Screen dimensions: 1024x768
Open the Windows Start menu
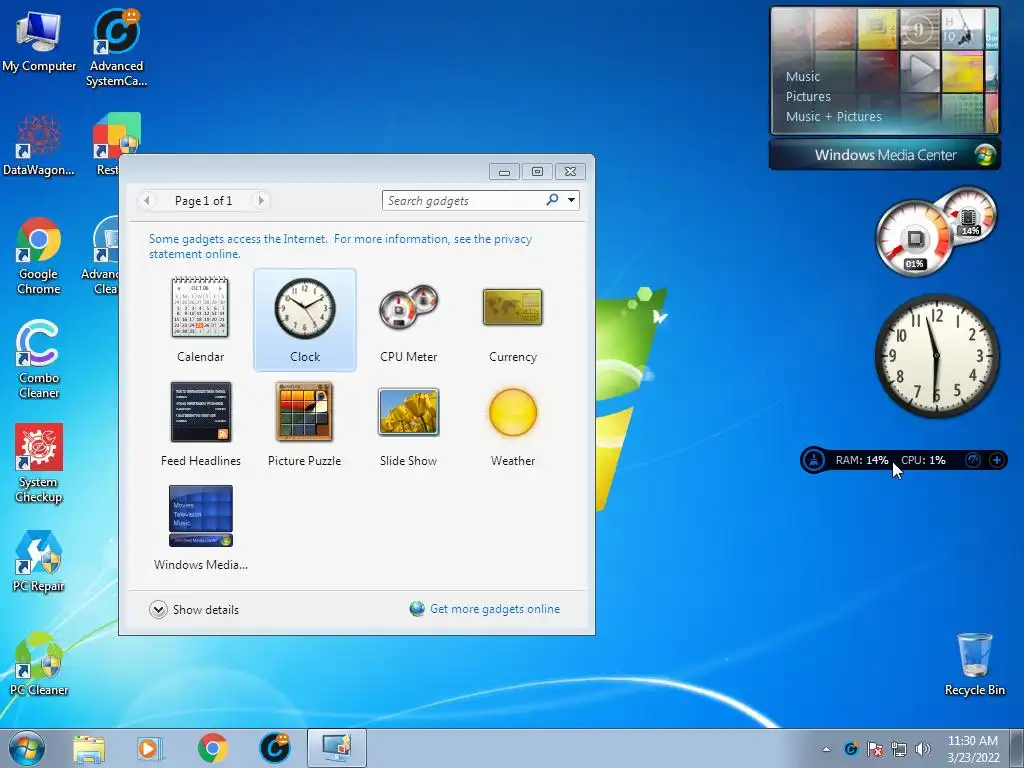tap(27, 748)
